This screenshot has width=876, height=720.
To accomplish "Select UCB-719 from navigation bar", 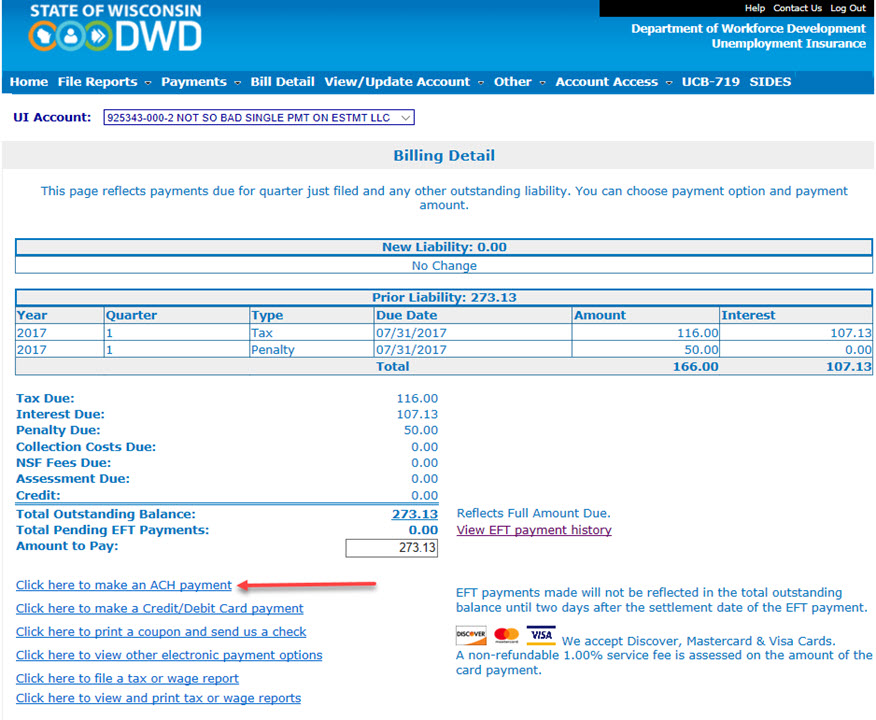I will pos(710,82).
